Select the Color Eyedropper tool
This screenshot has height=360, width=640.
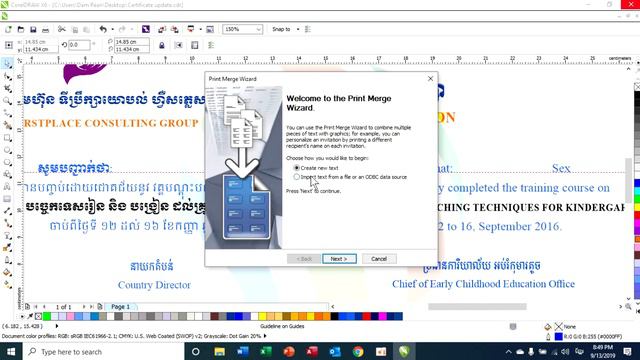pos(7,248)
